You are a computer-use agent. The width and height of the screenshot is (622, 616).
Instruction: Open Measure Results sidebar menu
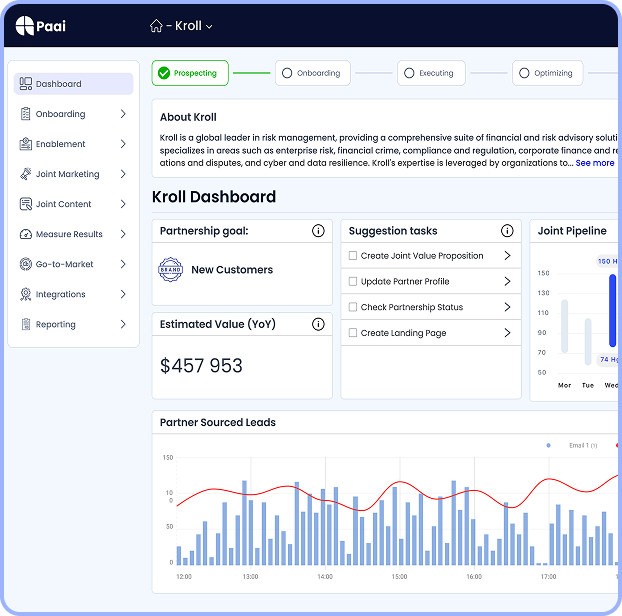pyautogui.click(x=73, y=234)
